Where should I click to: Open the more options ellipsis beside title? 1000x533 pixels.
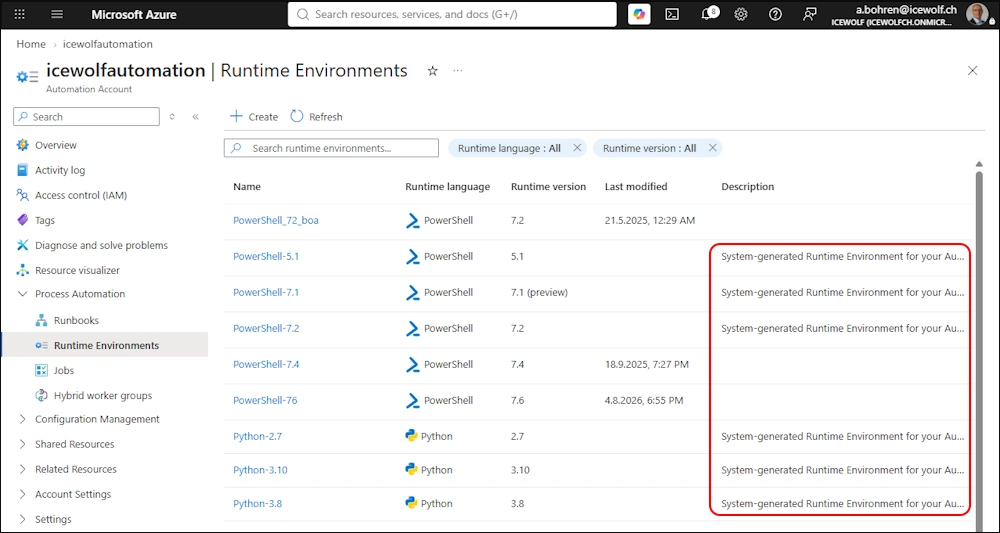pos(458,70)
